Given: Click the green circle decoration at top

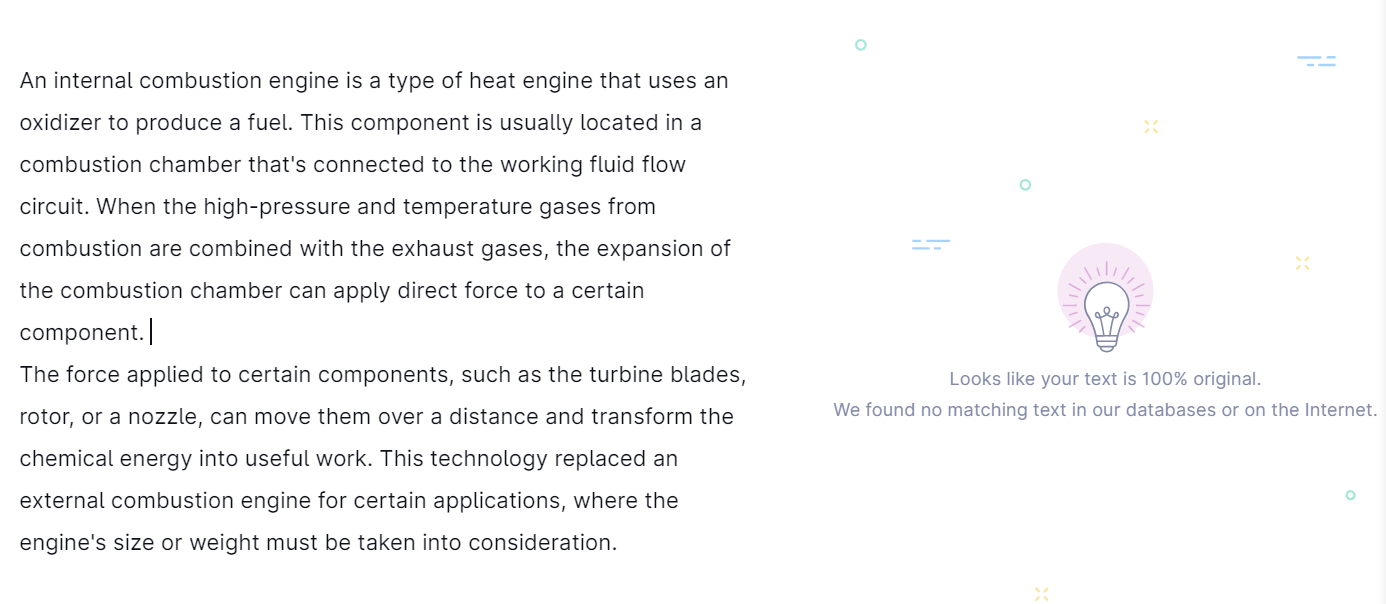Looking at the screenshot, I should coord(861,45).
